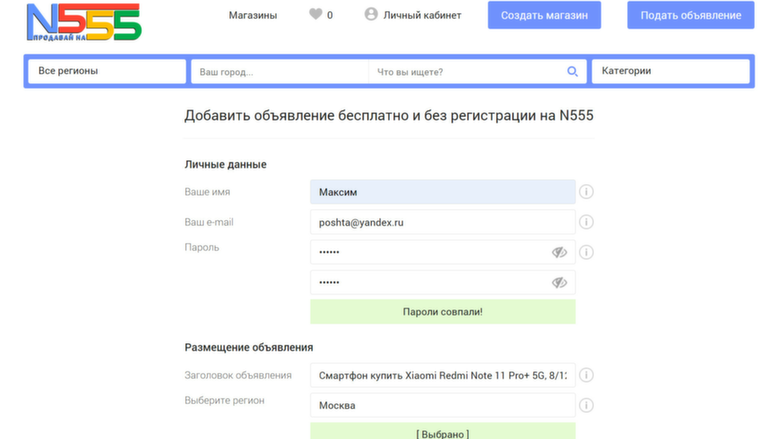Screen dimensions: 780x439
Task: Click the N555 site logo
Action: [84, 21]
